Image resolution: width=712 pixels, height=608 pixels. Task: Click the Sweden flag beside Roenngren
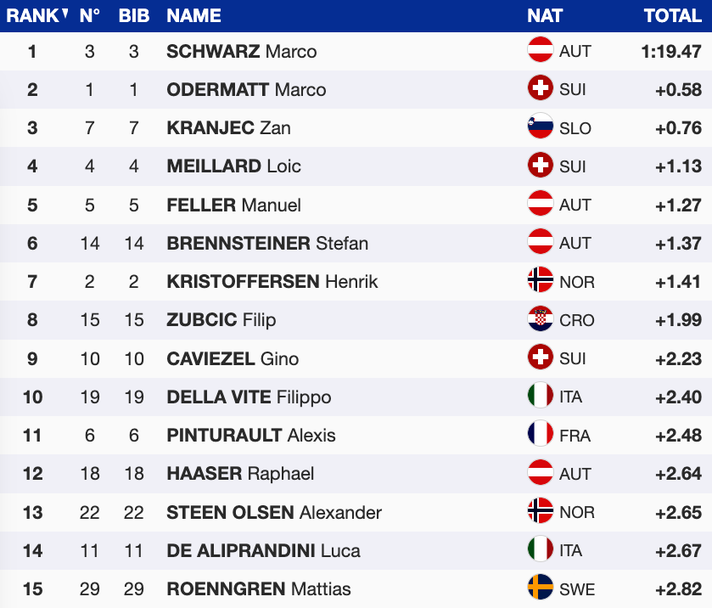point(540,588)
